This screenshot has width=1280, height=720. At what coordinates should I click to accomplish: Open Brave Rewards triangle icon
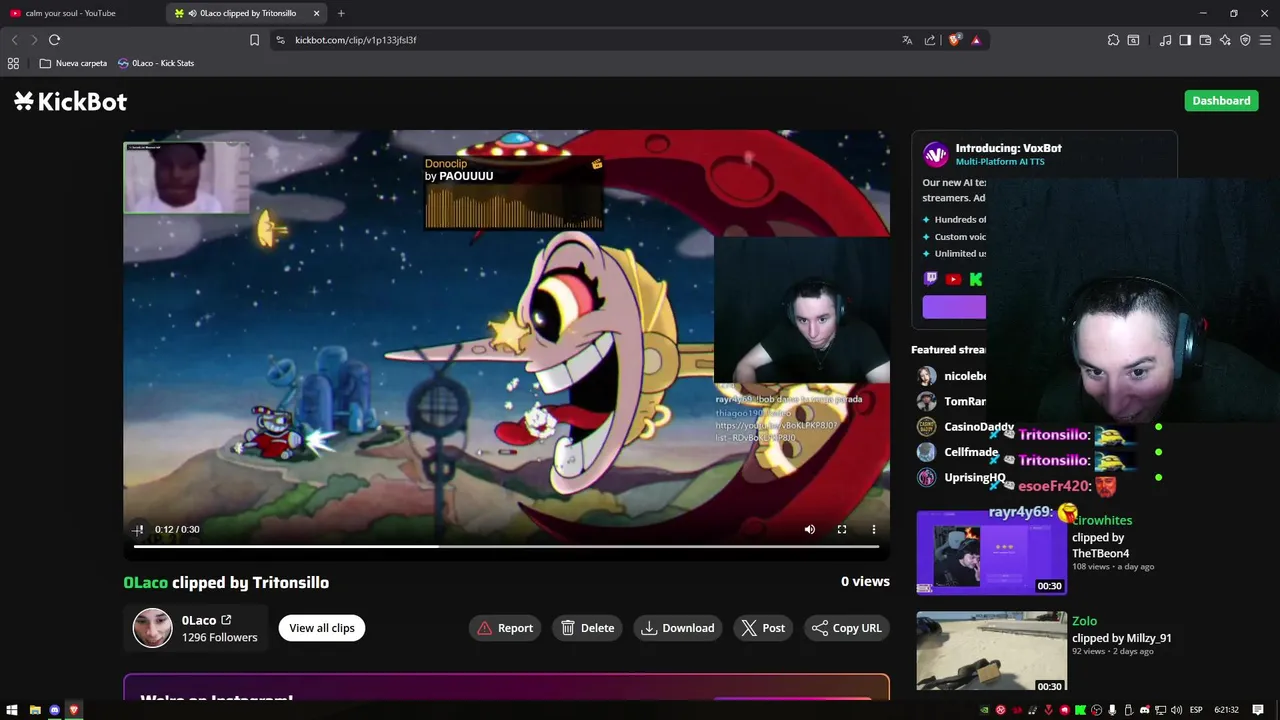coord(976,40)
